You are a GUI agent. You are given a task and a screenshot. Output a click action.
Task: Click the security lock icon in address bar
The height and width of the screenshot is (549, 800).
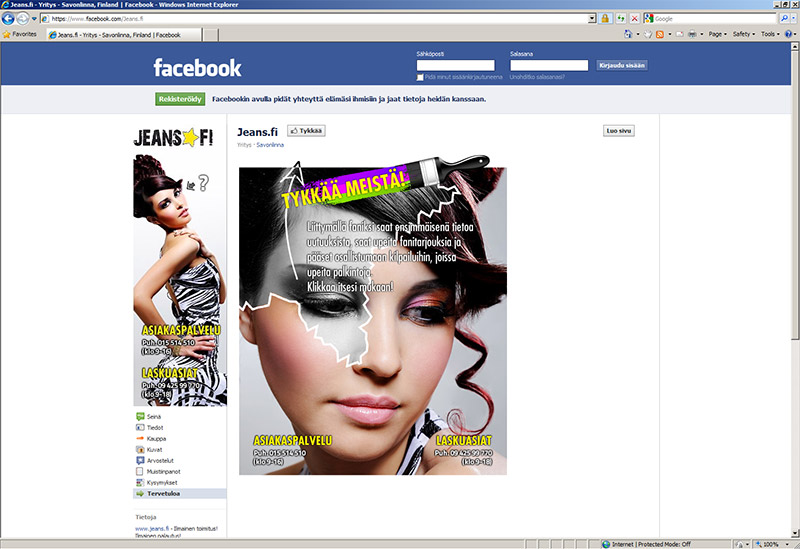coord(605,19)
